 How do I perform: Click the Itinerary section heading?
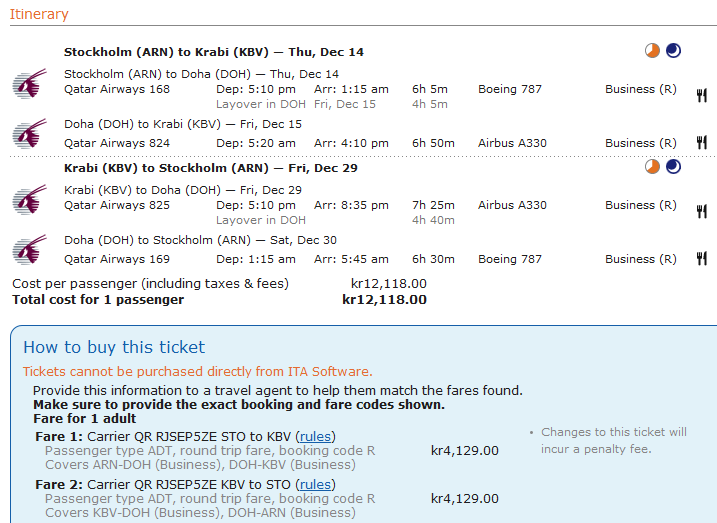[39, 14]
